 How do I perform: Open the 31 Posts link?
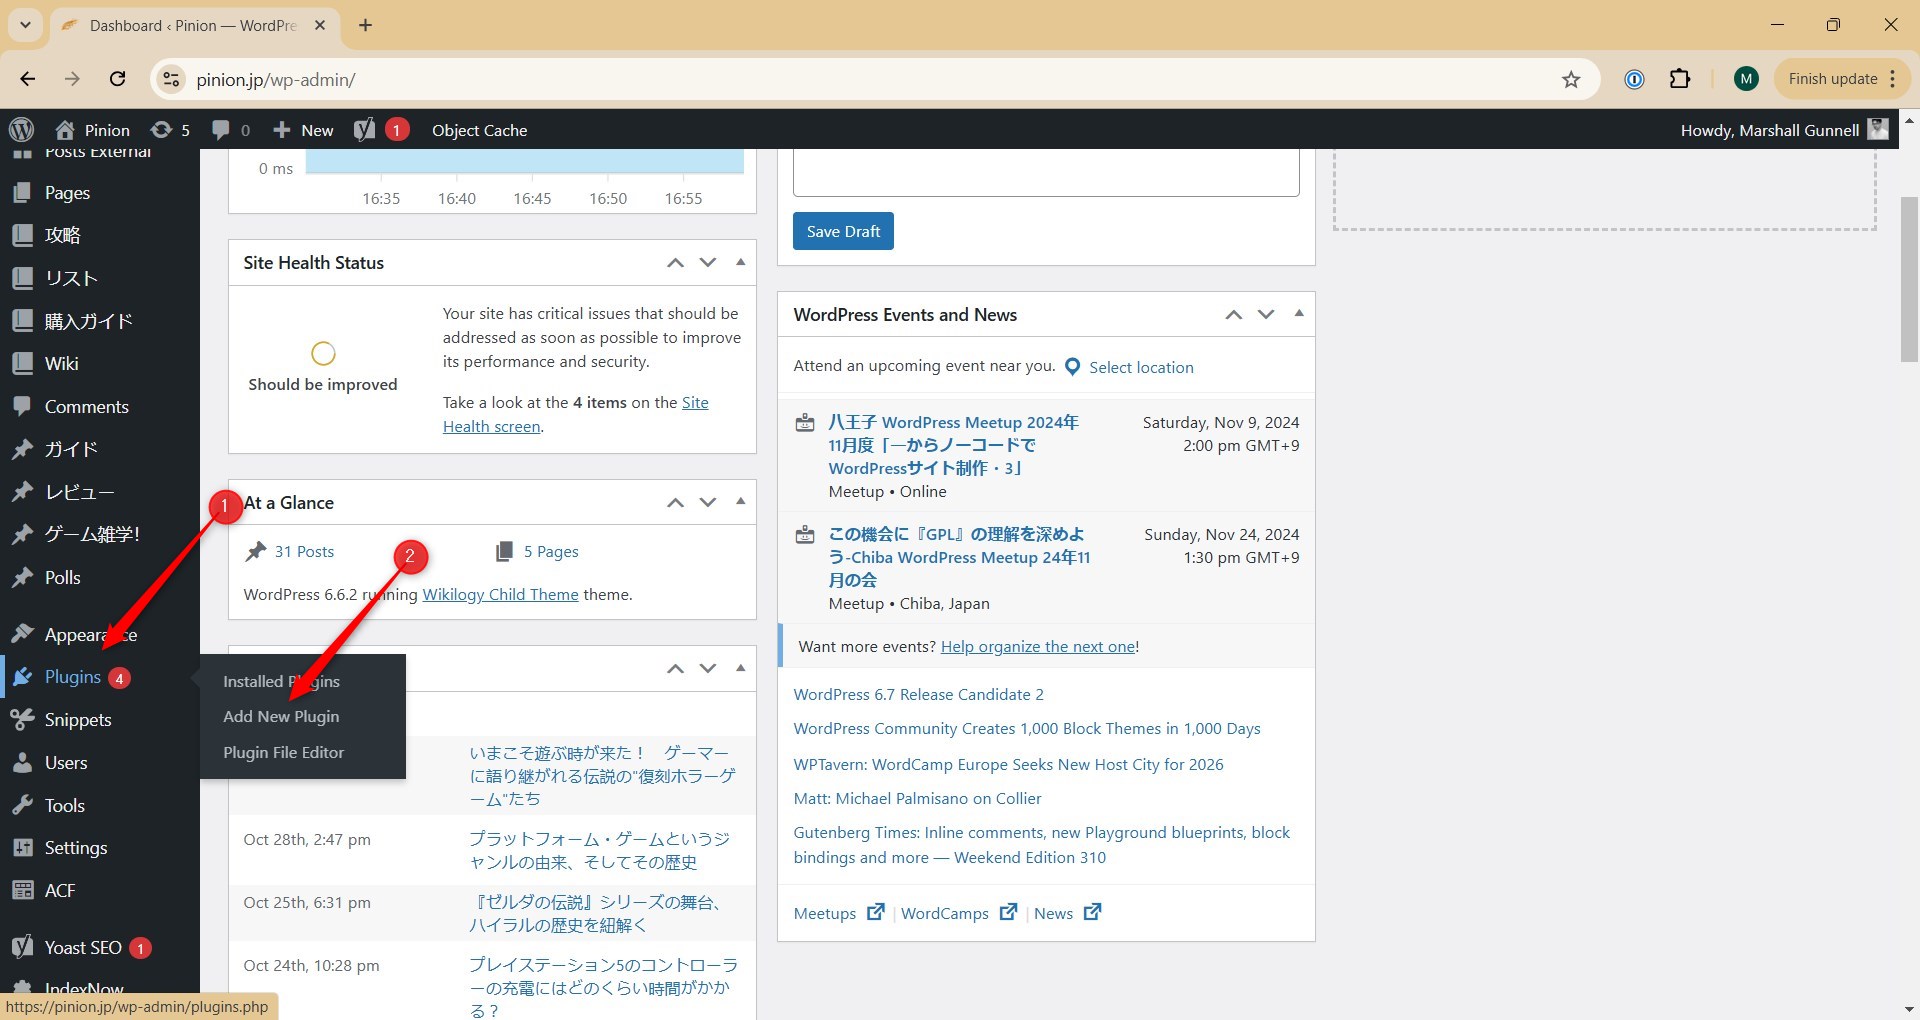click(x=304, y=552)
